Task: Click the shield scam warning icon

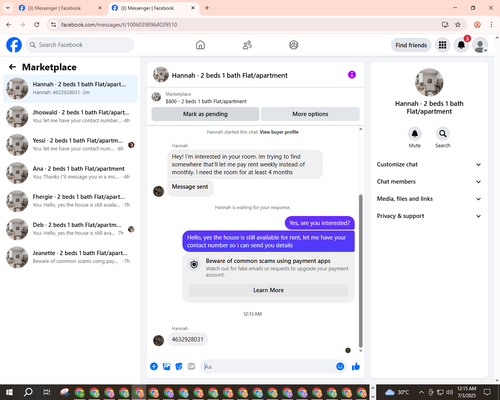Action: 194,265
